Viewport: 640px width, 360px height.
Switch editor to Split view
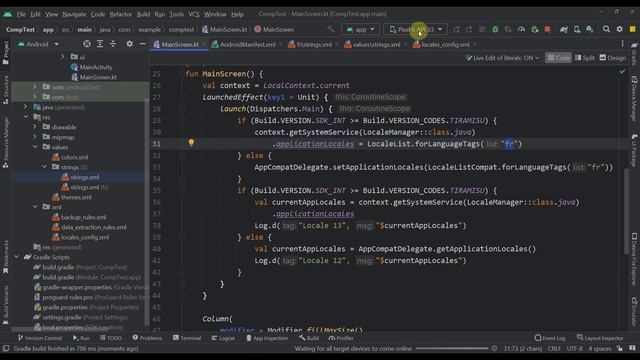(584, 58)
